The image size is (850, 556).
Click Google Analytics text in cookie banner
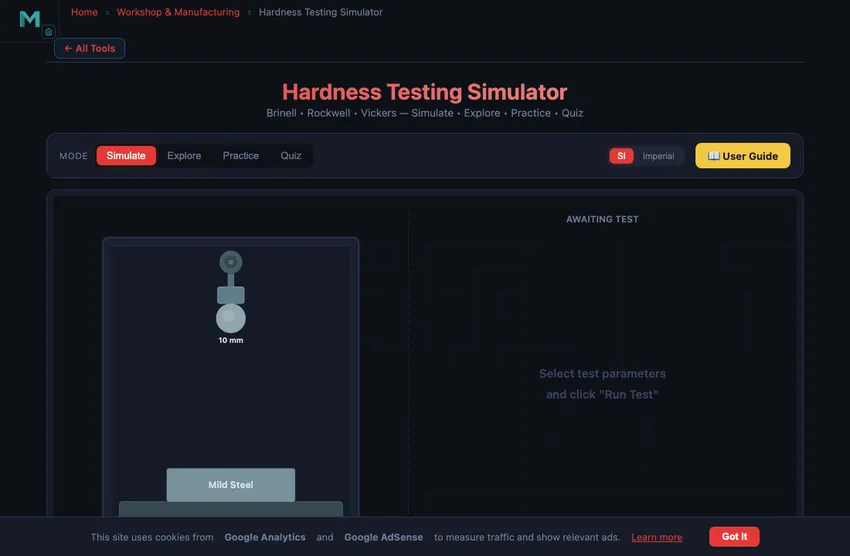(265, 537)
